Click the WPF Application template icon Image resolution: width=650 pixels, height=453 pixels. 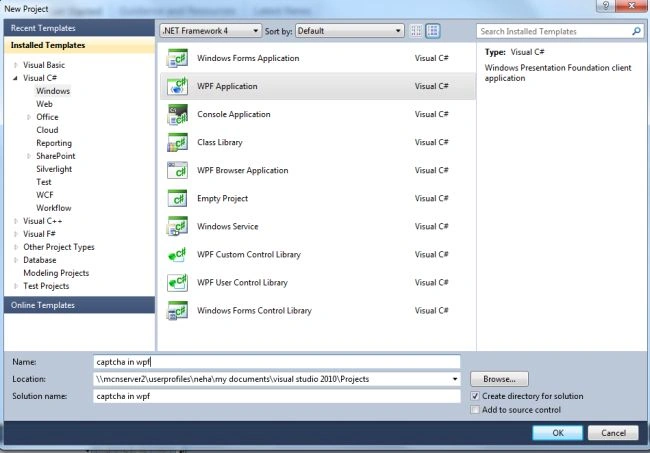pyautogui.click(x=177, y=86)
